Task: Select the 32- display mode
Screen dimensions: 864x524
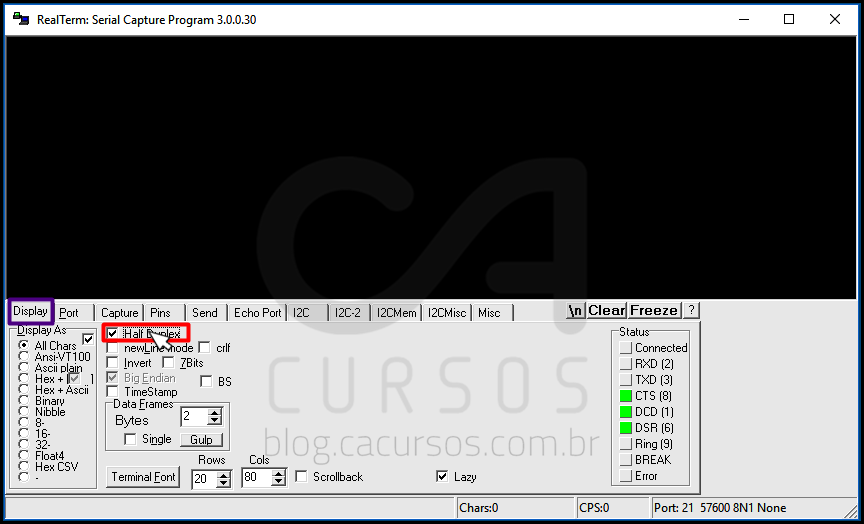Action: [x=24, y=444]
